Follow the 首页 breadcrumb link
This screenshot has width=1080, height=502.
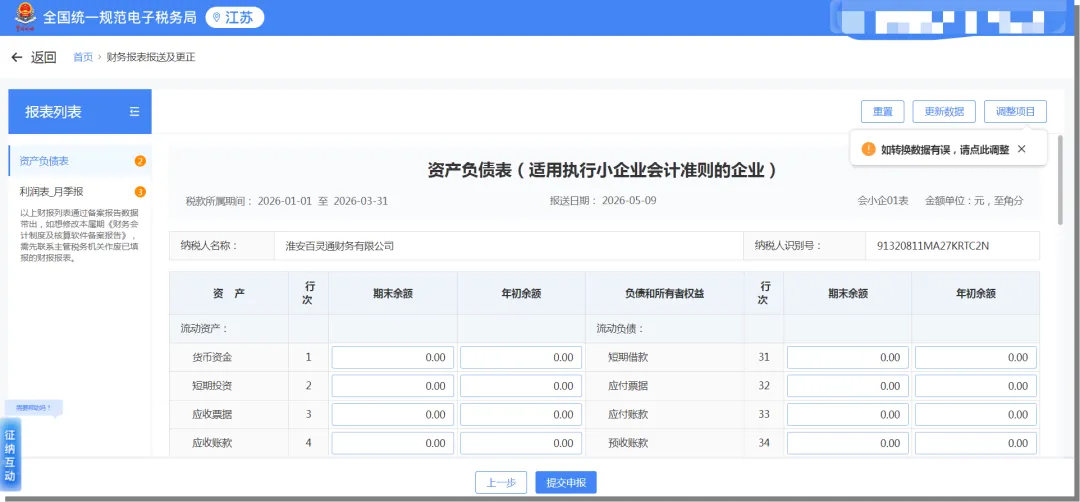(x=83, y=57)
